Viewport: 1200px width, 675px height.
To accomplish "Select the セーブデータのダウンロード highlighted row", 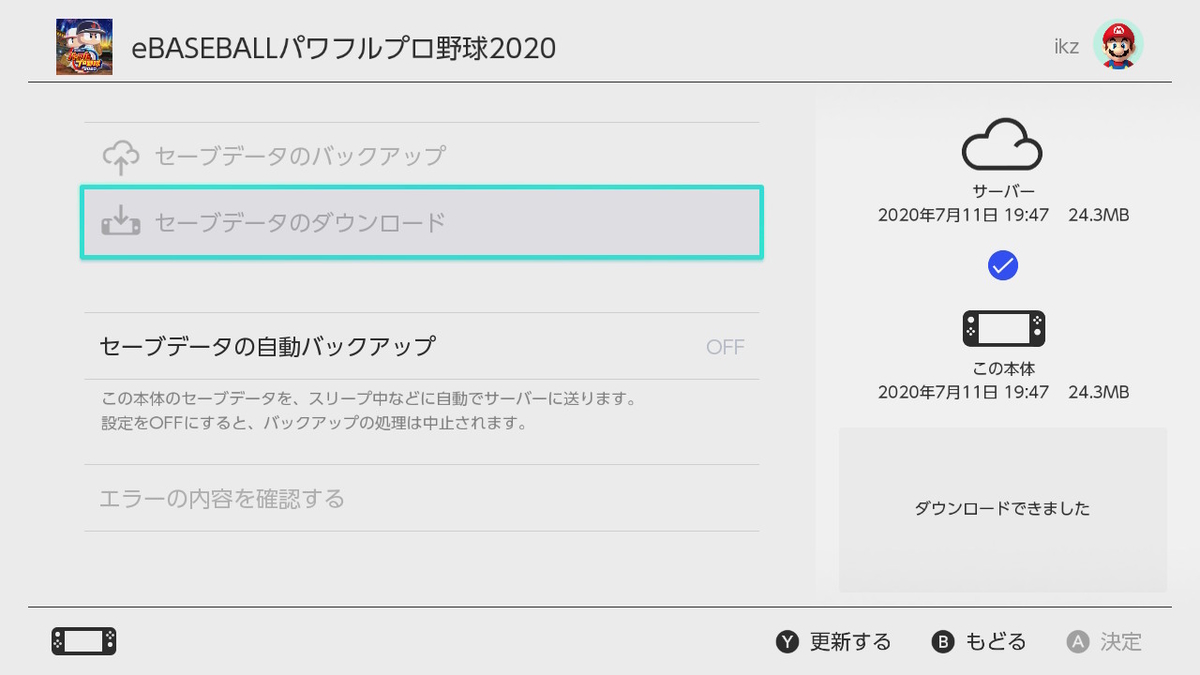I will click(x=420, y=222).
